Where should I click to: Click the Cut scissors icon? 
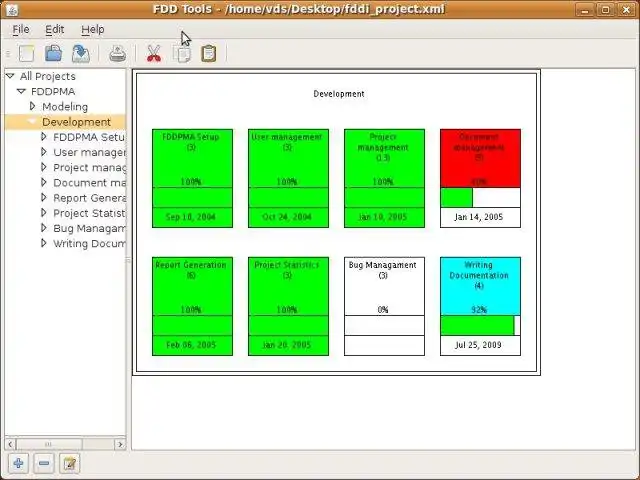point(154,53)
